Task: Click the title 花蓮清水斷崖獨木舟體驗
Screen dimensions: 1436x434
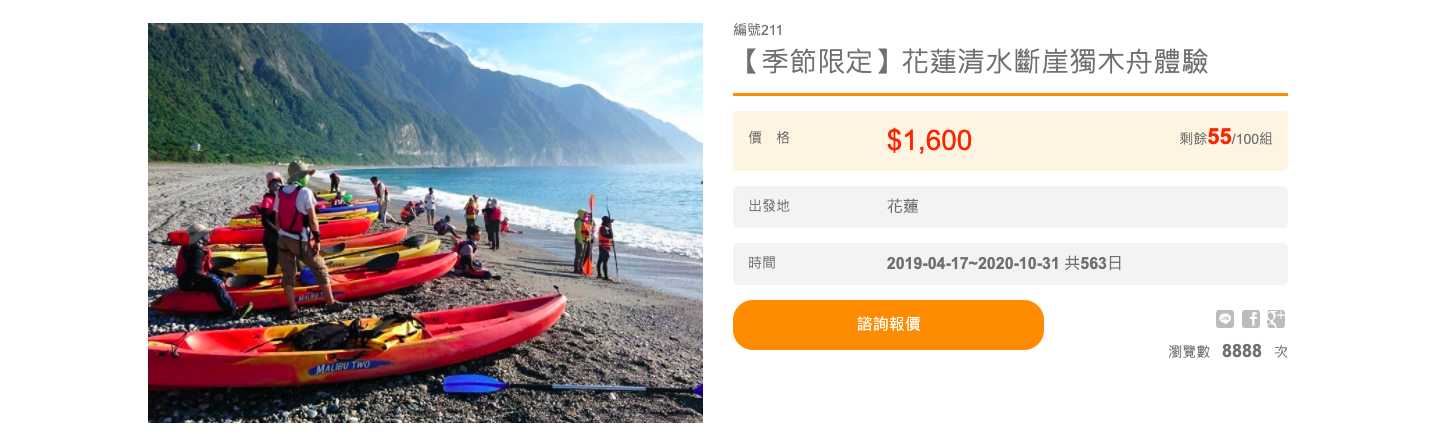Action: tap(970, 61)
